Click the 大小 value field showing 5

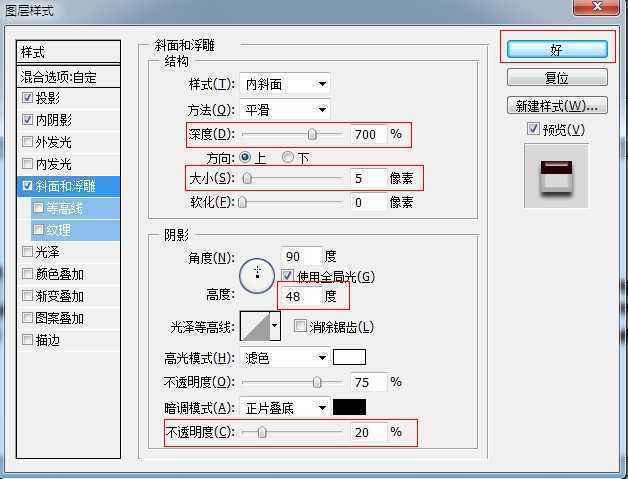click(368, 178)
